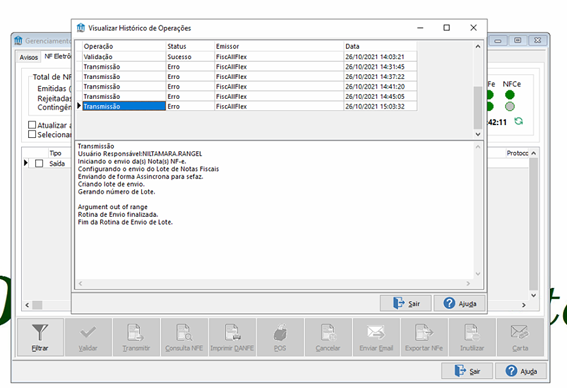Maximize the Visualizar Histórico dialog

(x=447, y=28)
